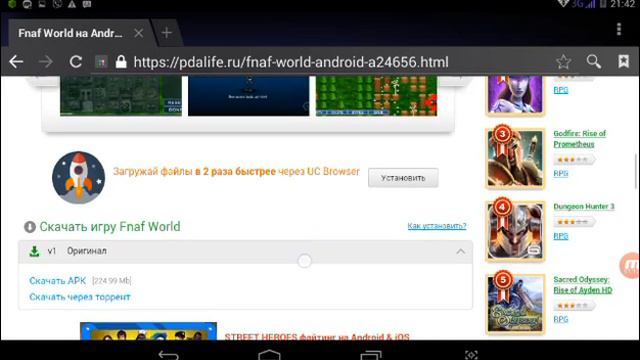Click the URL address field
Screen dimensions: 640x360
[291, 62]
